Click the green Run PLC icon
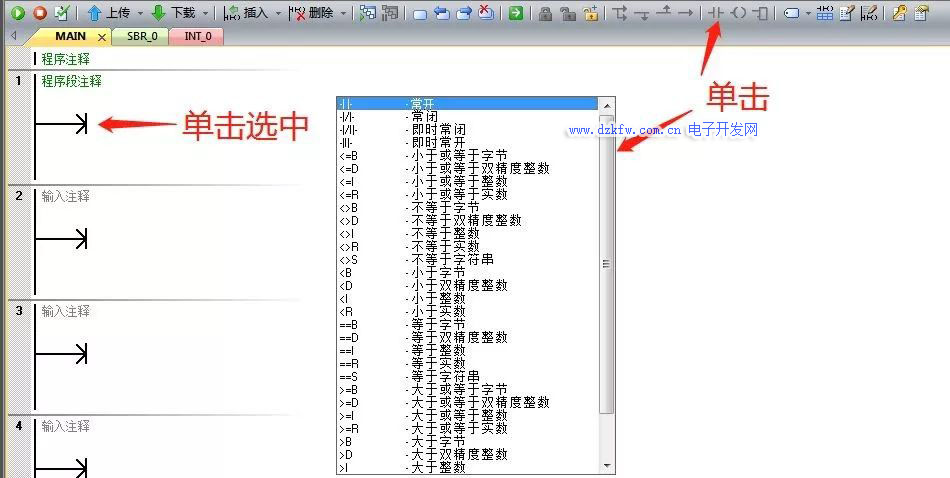Screen dimensions: 950x478 (x=18, y=13)
